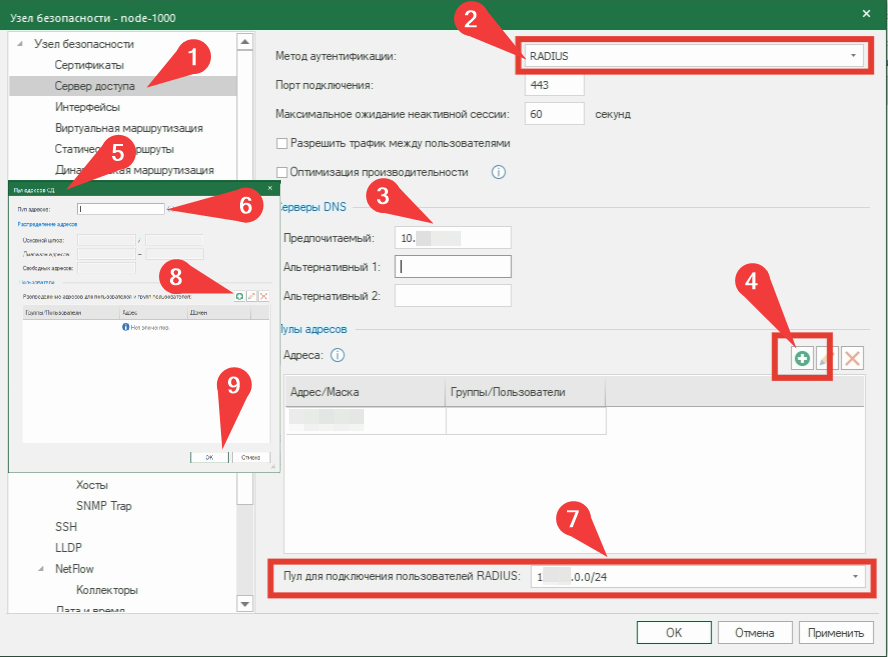Collapse the Узел безопасности tree node
This screenshot has height=657, width=888.
click(21, 44)
